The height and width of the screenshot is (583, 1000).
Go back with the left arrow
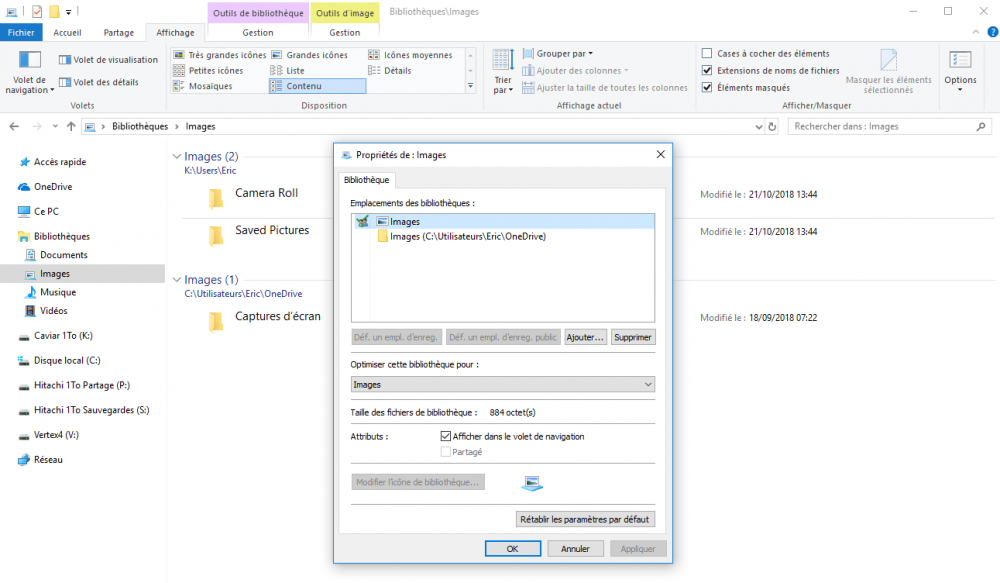pyautogui.click(x=14, y=126)
